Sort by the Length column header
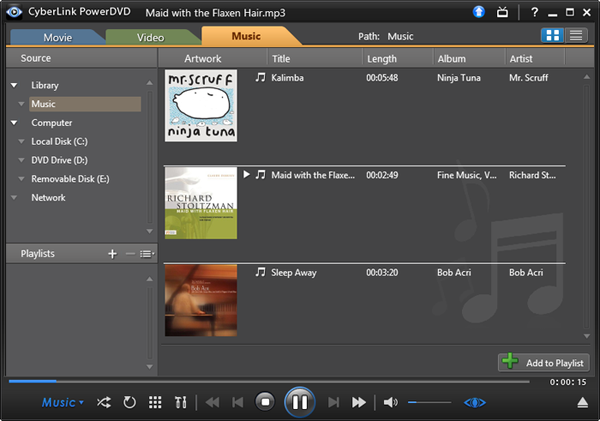 (398, 59)
